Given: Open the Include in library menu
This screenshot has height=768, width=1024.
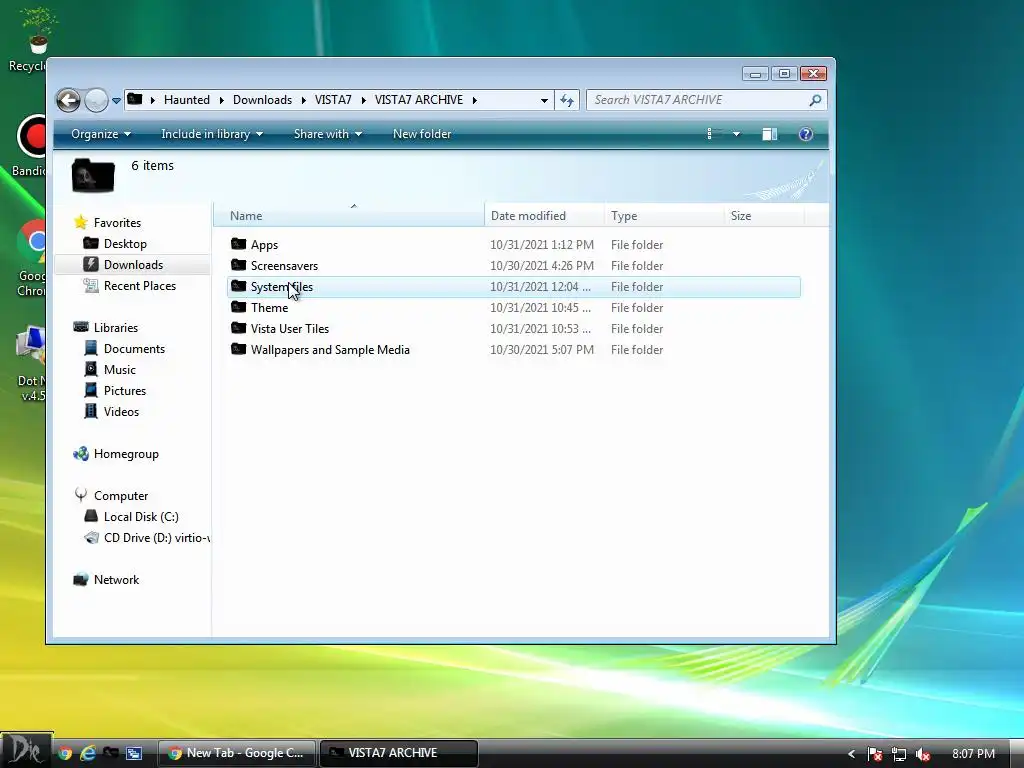Looking at the screenshot, I should click(212, 134).
